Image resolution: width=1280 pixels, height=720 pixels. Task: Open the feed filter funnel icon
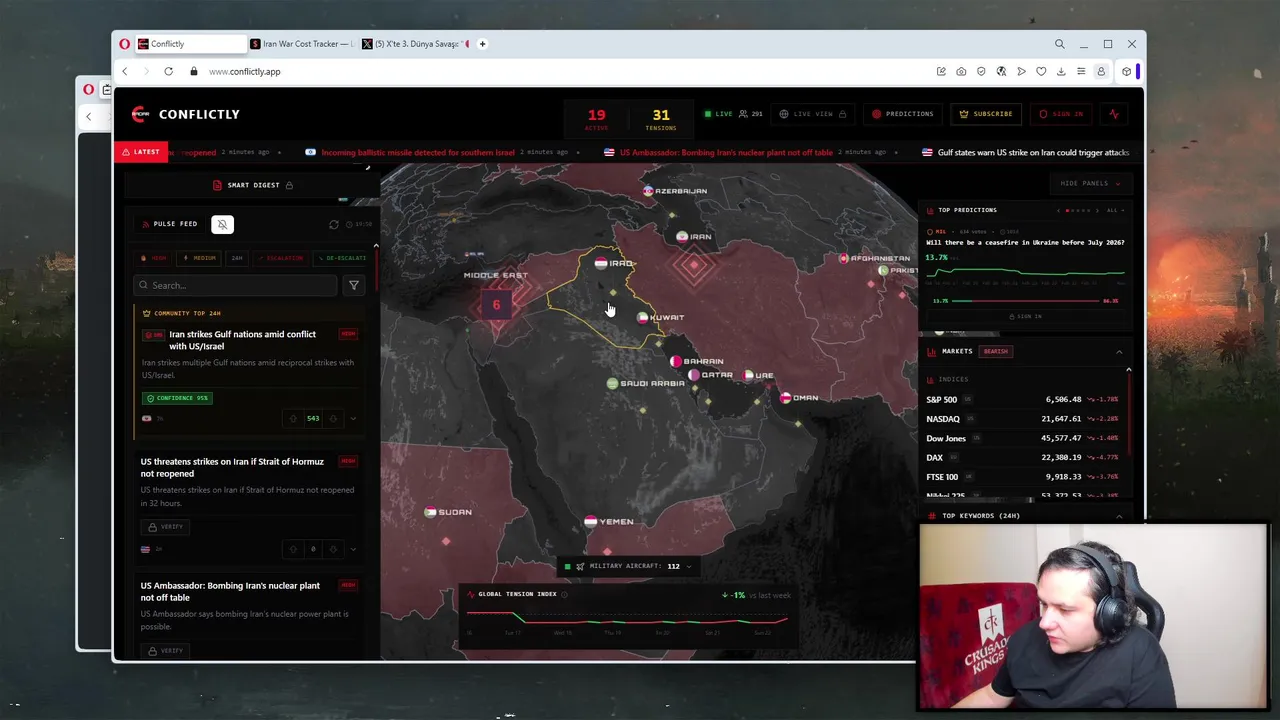pyautogui.click(x=353, y=285)
